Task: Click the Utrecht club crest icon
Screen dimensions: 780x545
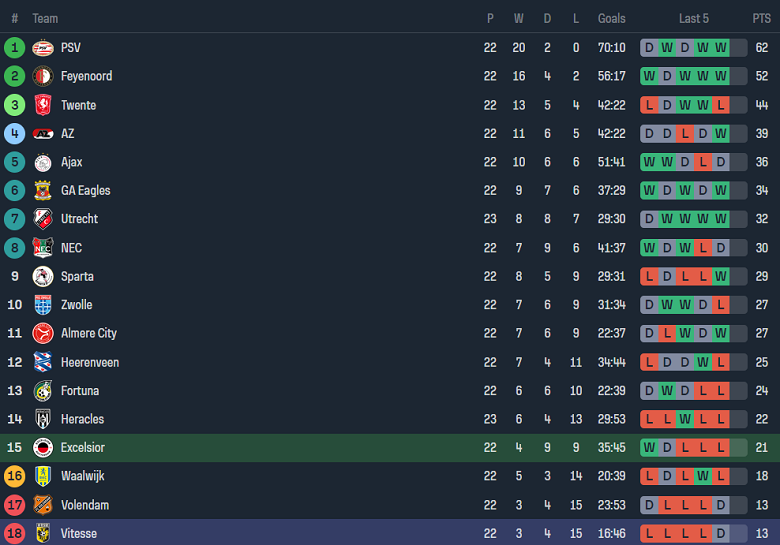Action: pos(42,219)
